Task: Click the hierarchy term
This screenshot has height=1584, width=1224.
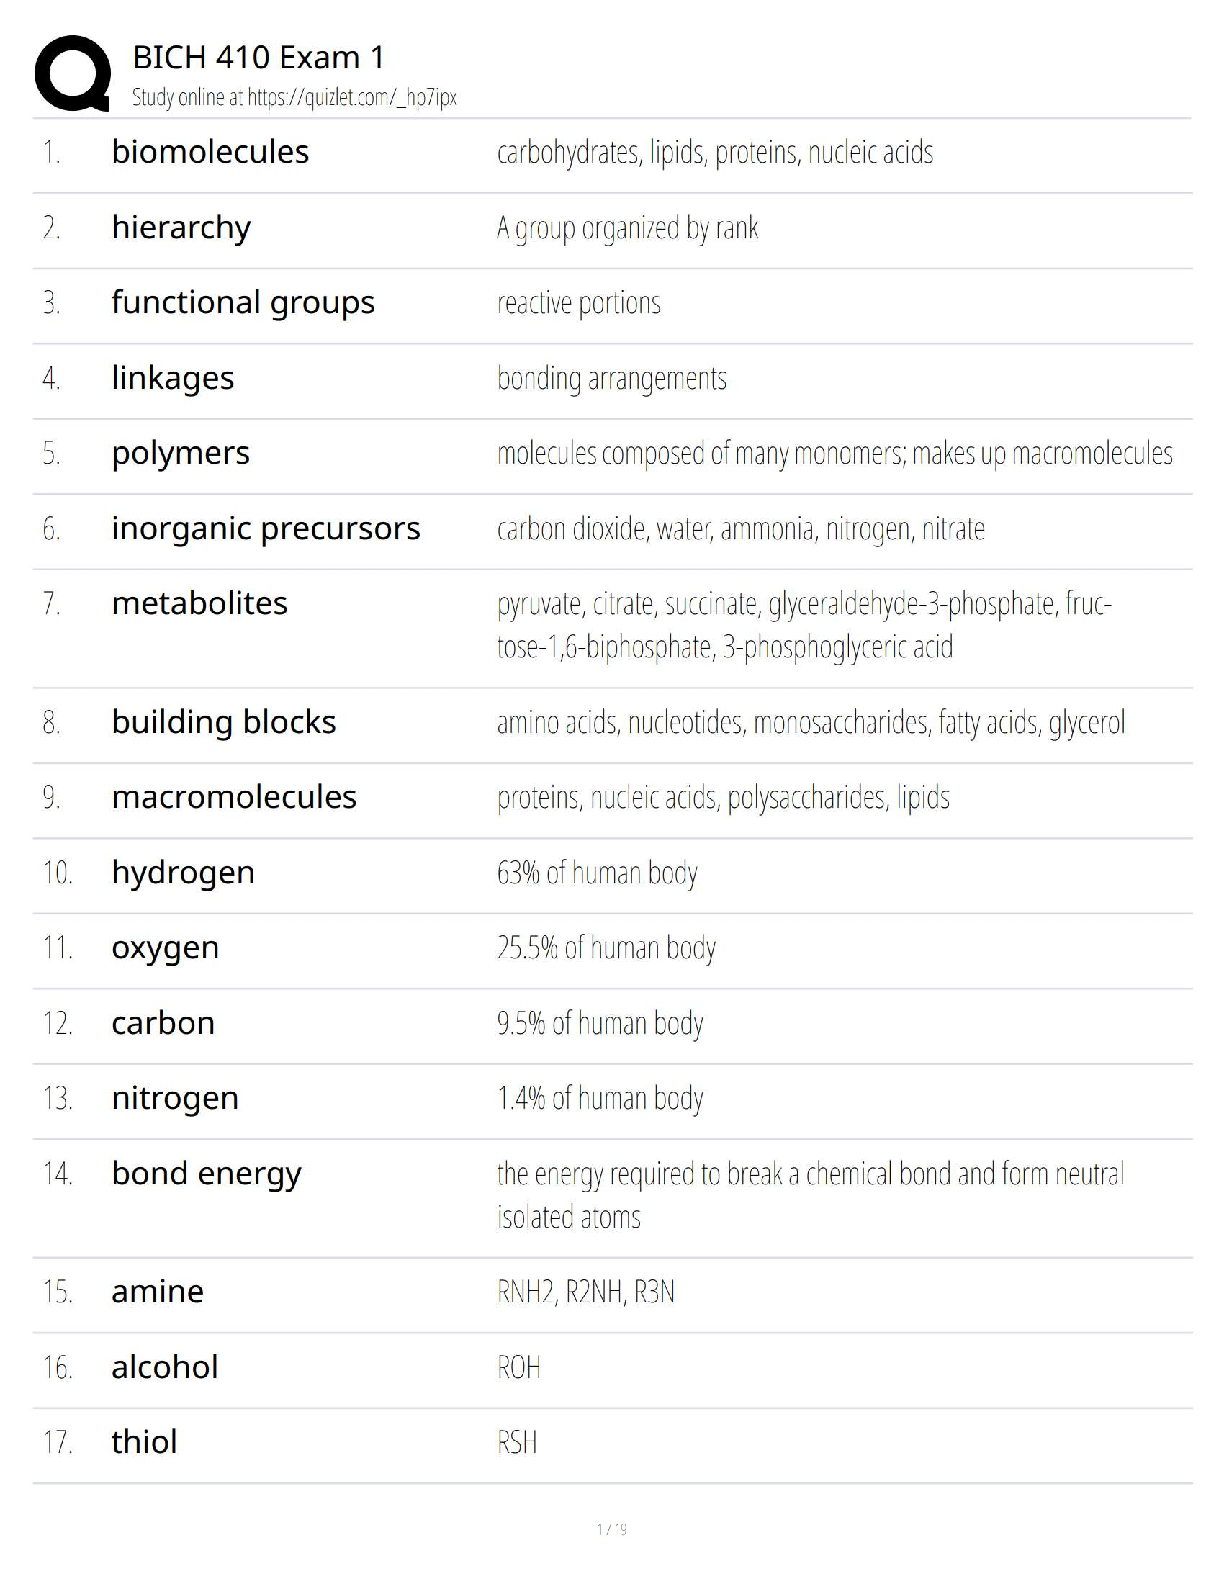Action: pyautogui.click(x=181, y=228)
